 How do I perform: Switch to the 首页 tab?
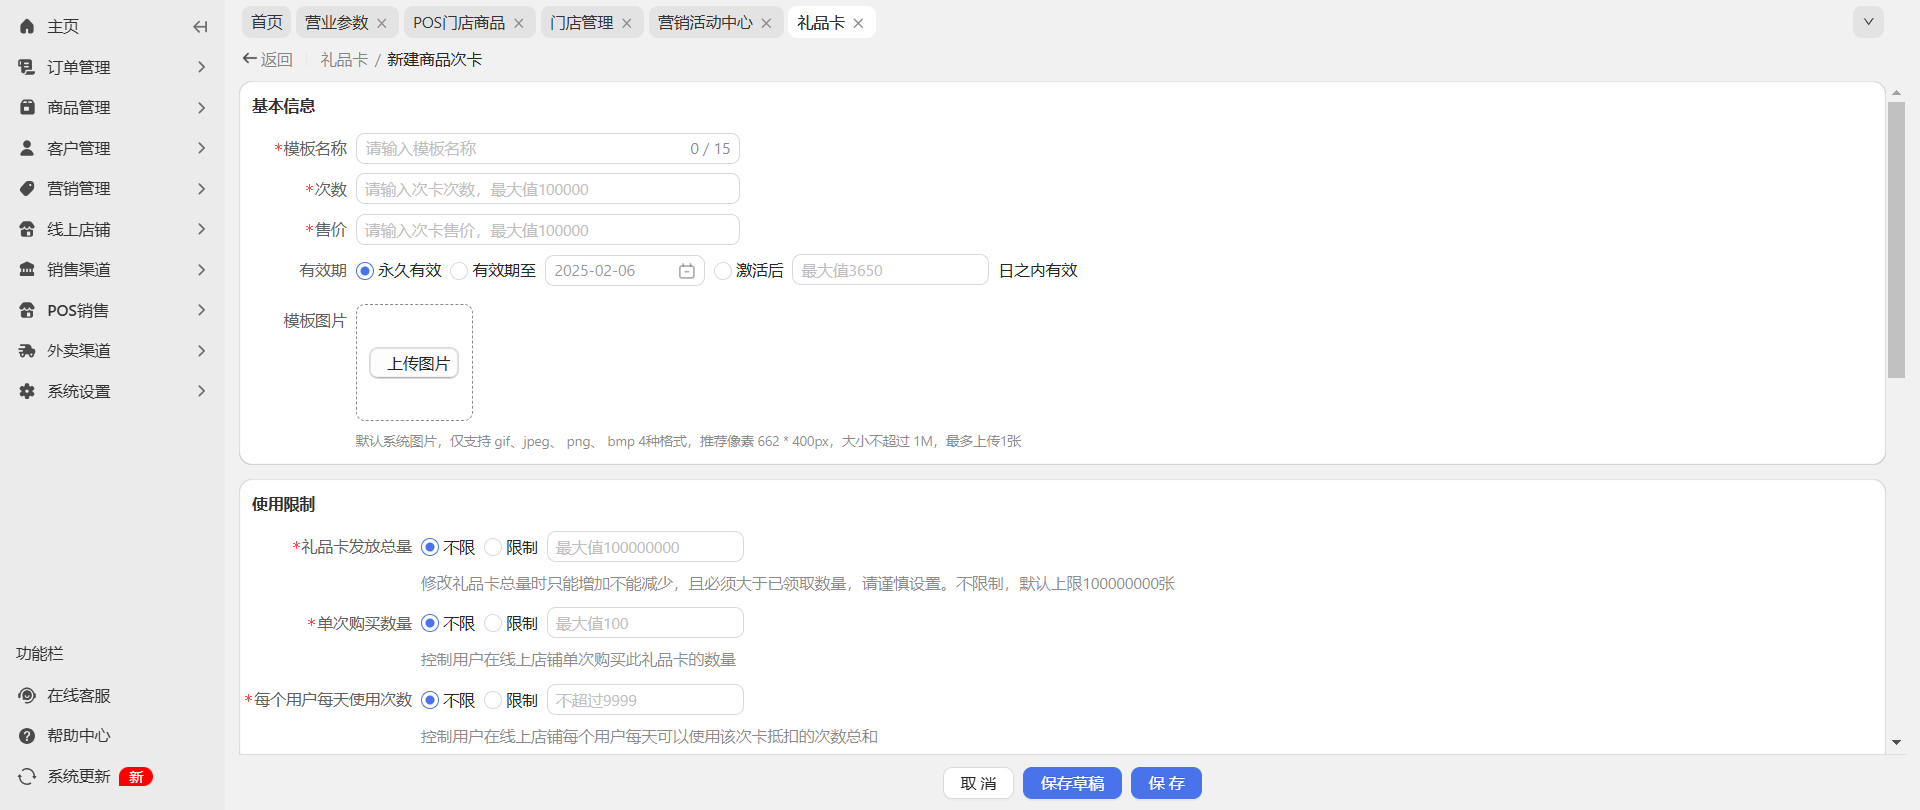(267, 22)
